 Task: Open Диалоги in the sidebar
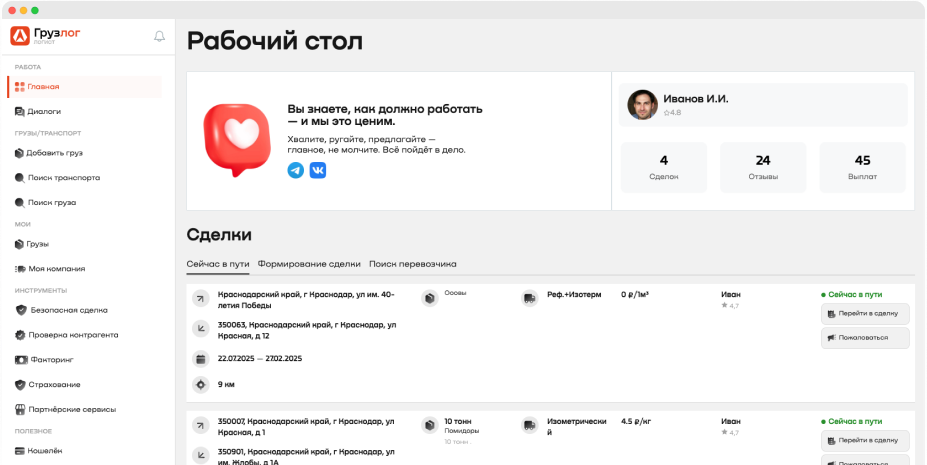coord(44,112)
